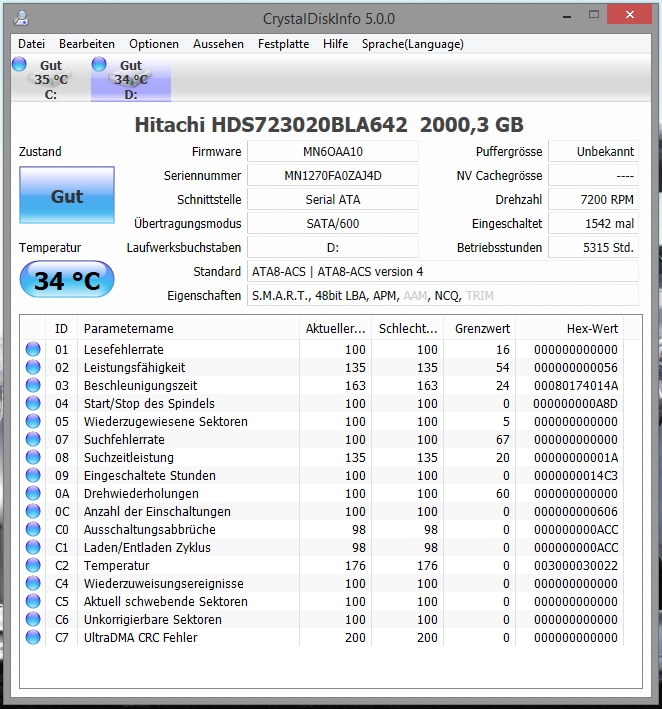662x709 pixels.
Task: Click status orb of Suchfehlerrate row
Action: [x=33, y=439]
